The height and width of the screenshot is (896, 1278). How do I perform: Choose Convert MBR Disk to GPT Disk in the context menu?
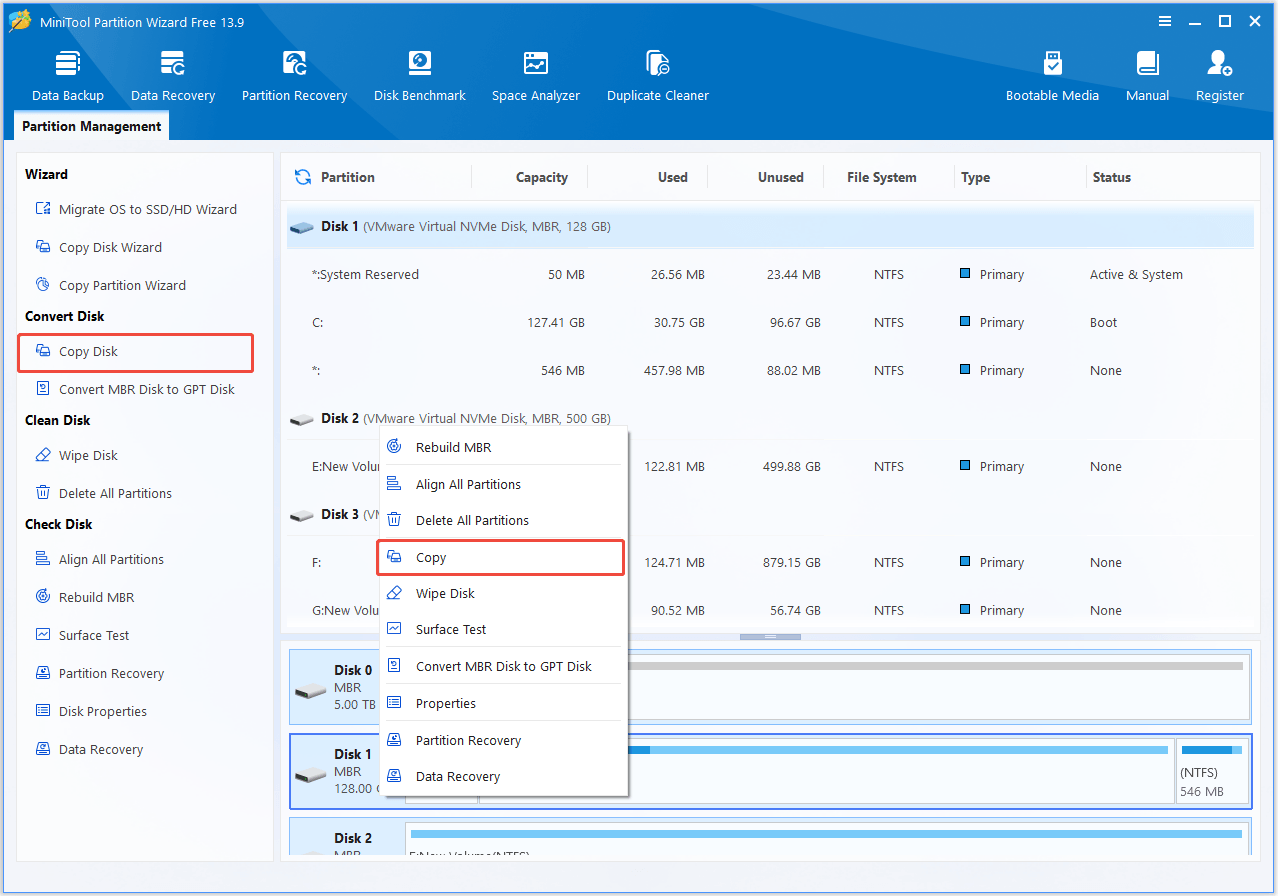click(x=503, y=666)
